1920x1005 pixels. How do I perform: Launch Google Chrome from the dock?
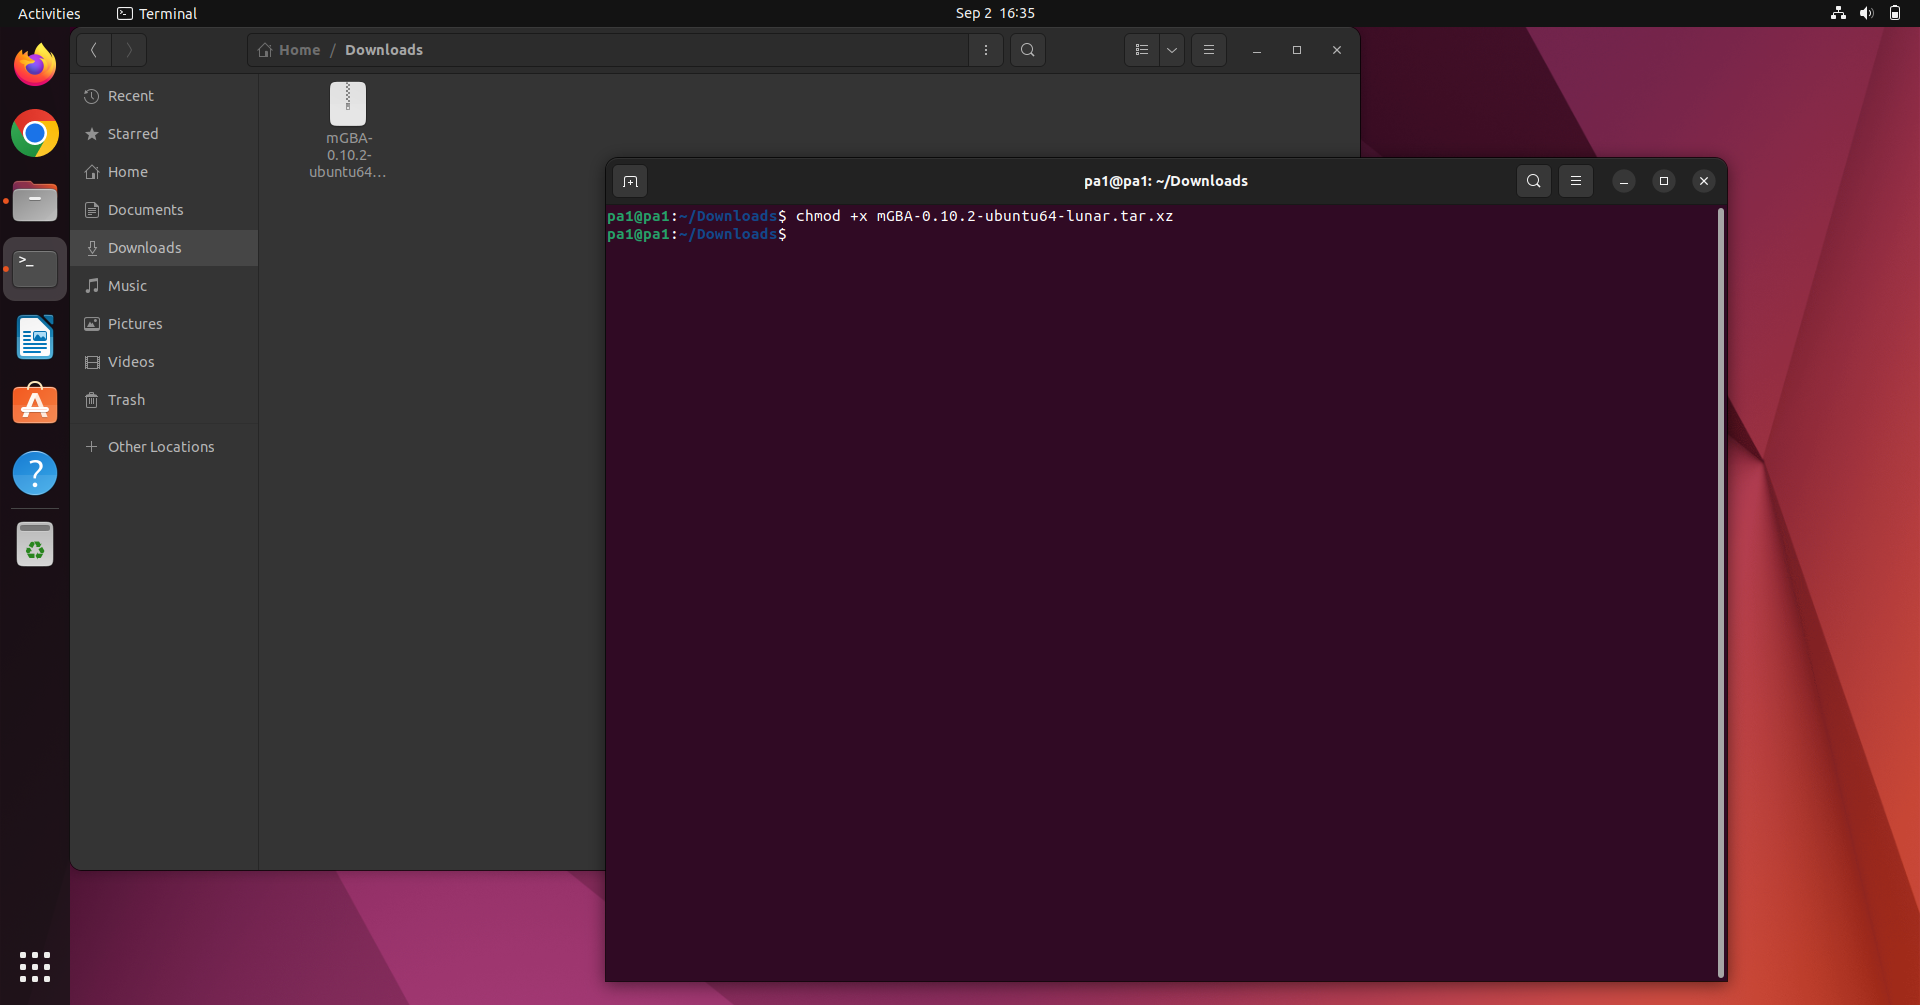coord(35,132)
